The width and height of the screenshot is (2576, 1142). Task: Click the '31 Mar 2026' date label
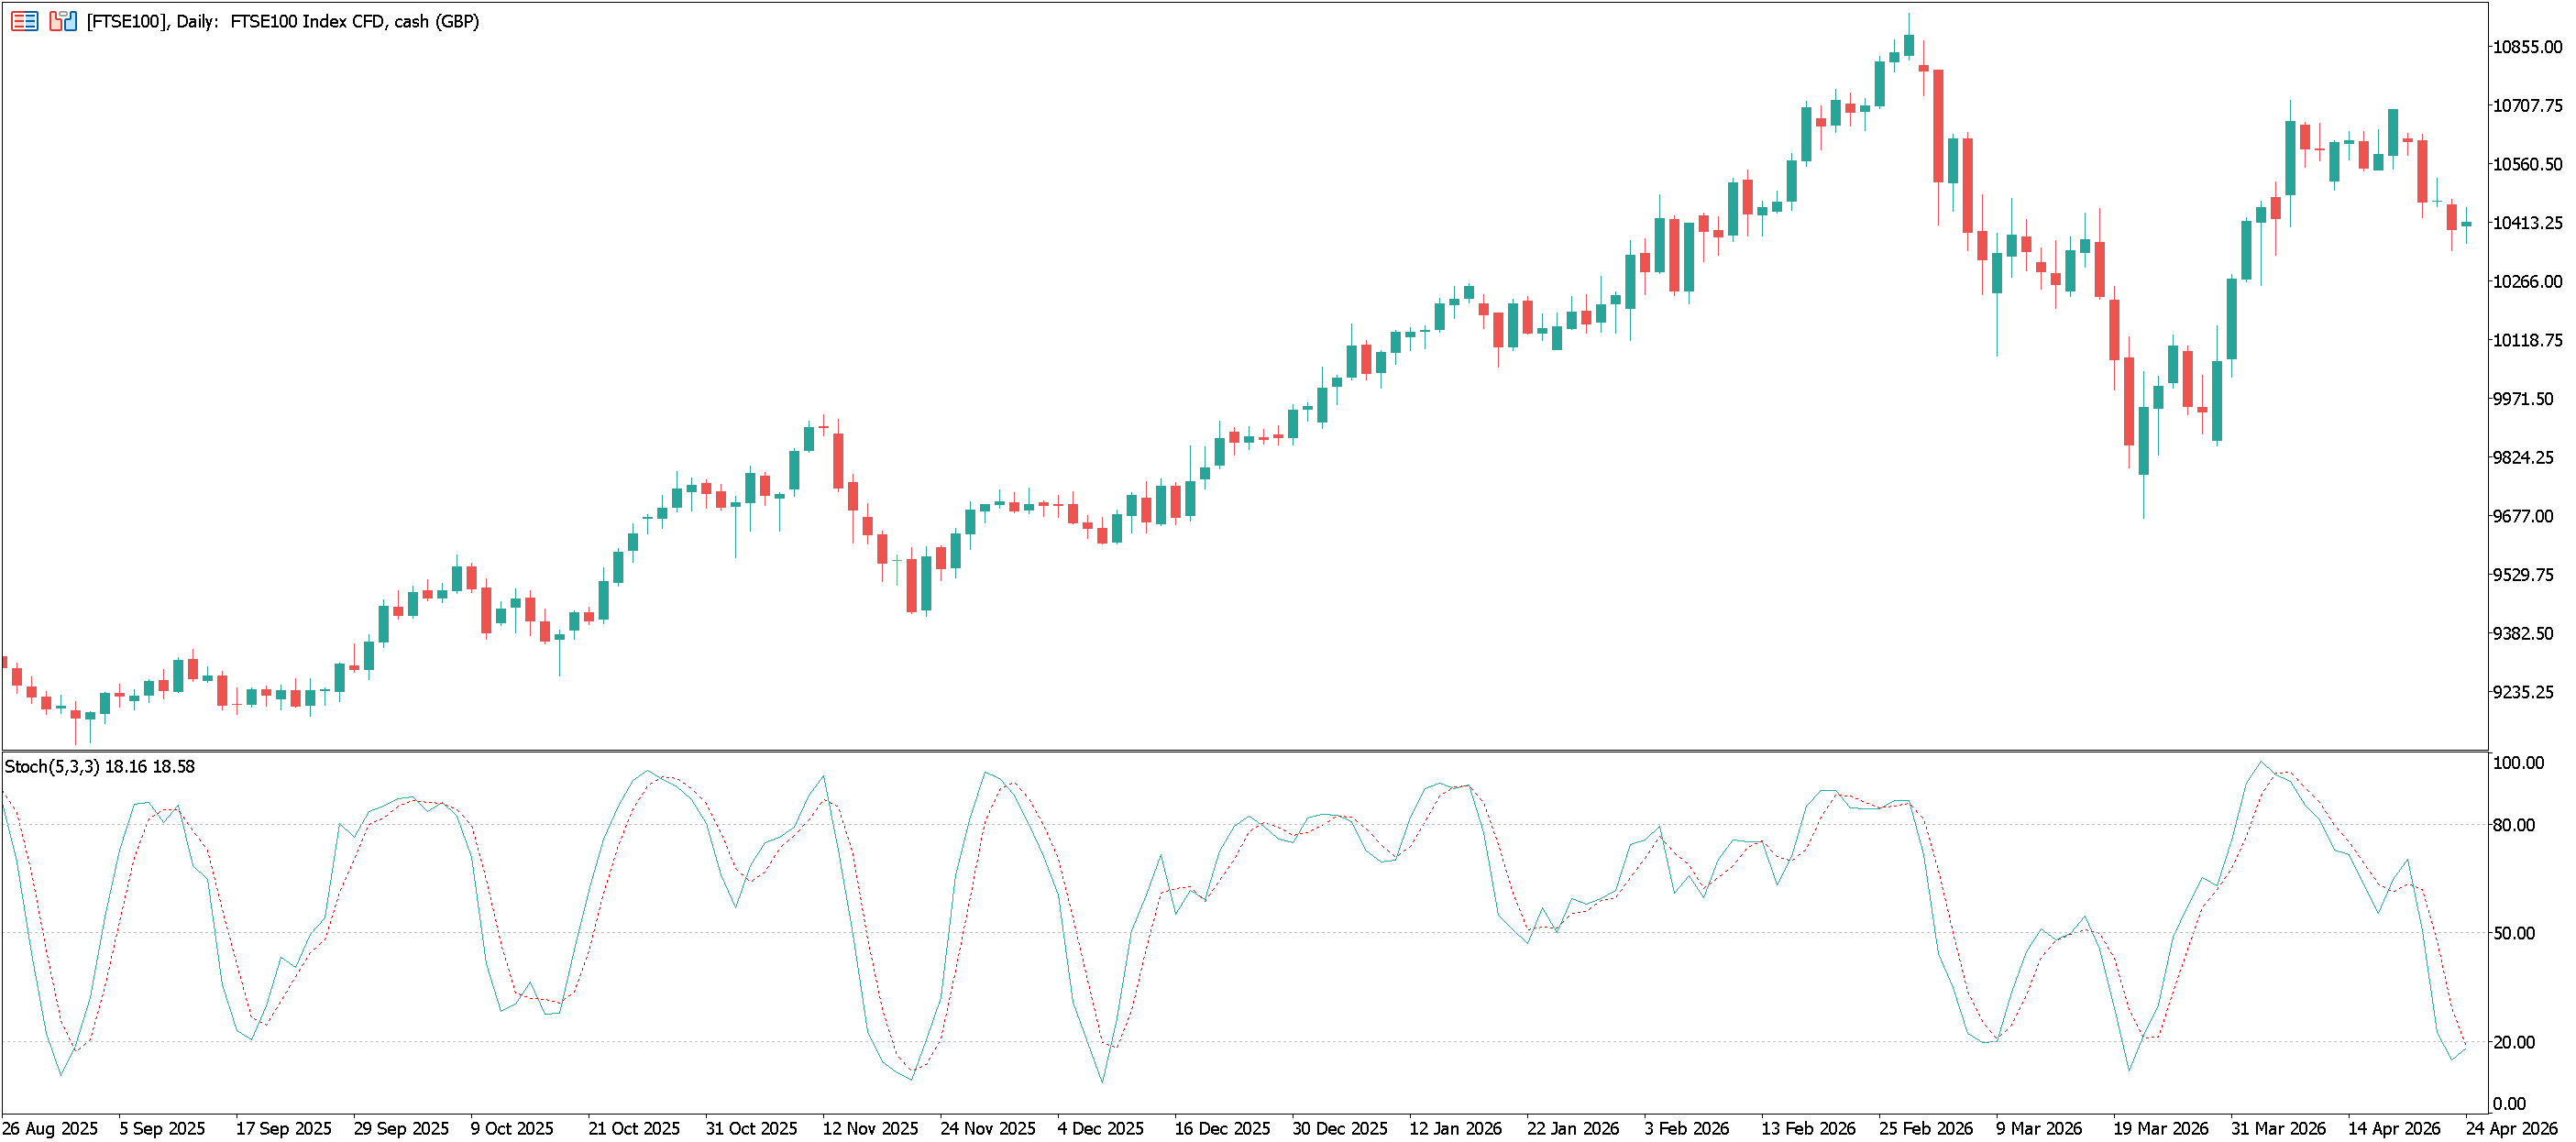[x=2278, y=1129]
